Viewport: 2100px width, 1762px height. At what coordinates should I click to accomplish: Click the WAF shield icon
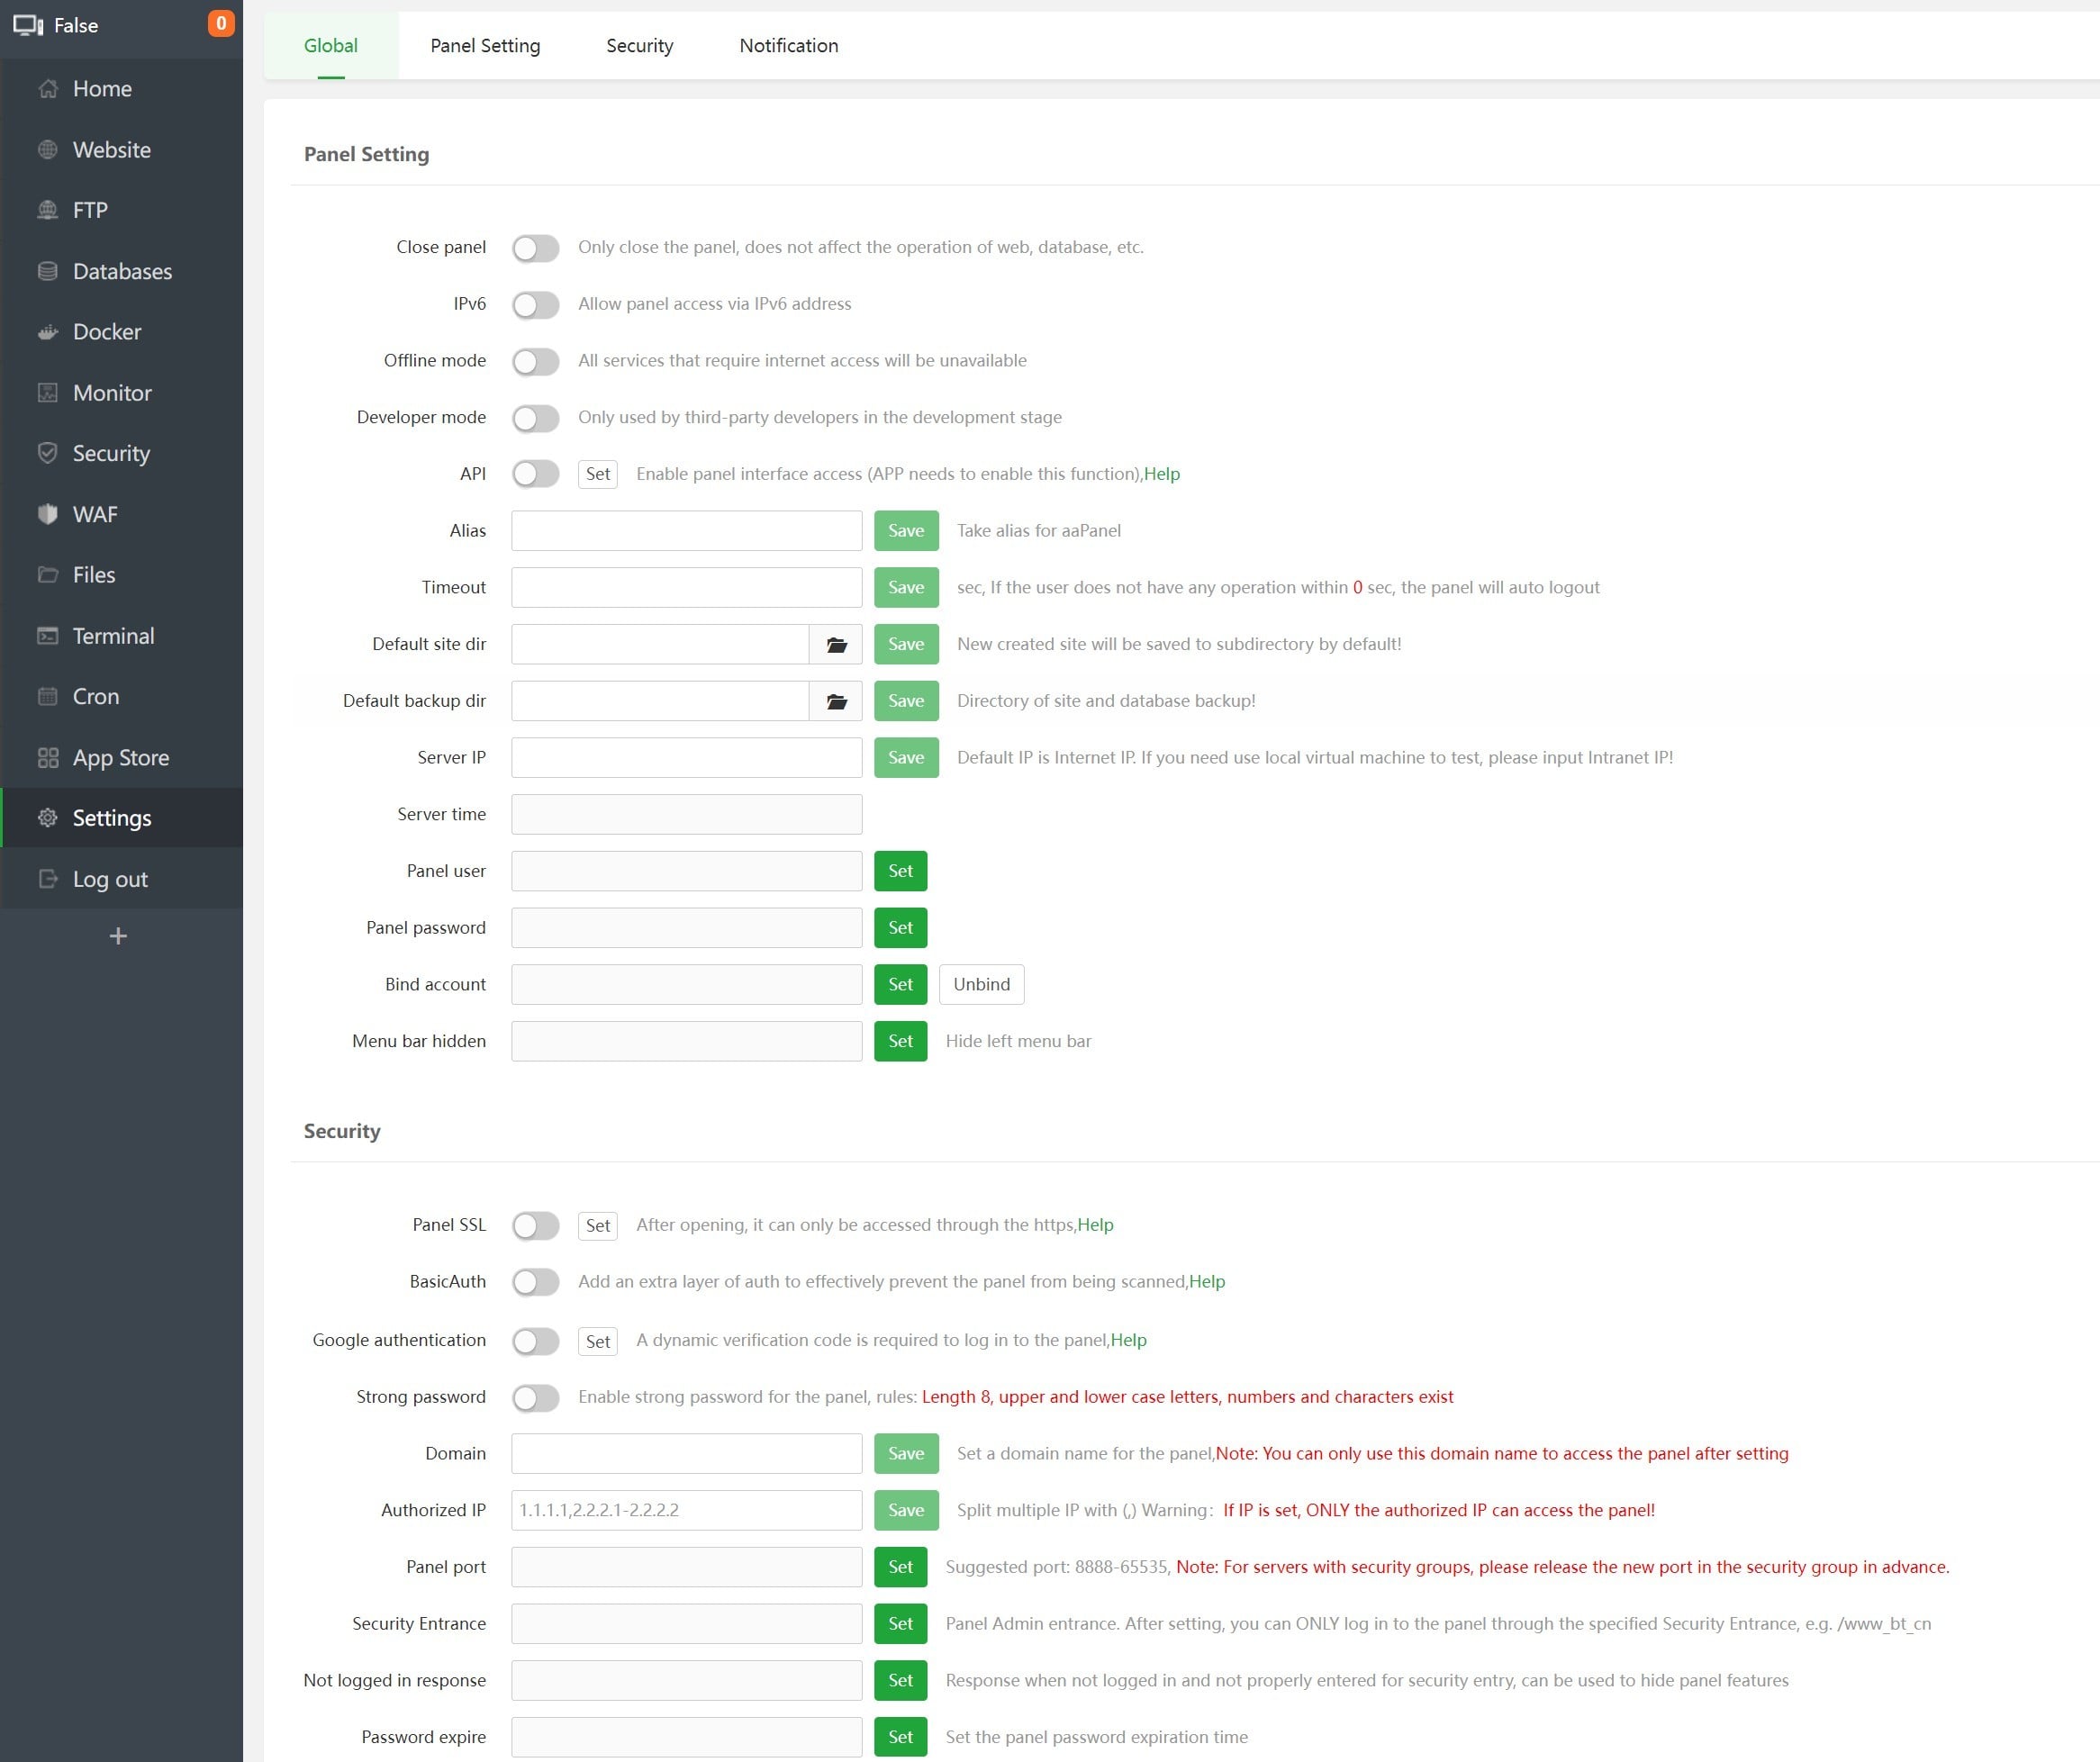[47, 514]
